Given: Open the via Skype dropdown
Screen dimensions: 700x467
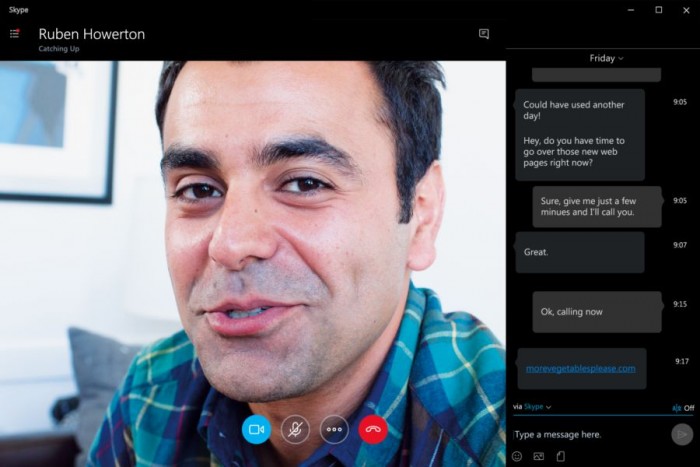Looking at the screenshot, I should tap(532, 407).
